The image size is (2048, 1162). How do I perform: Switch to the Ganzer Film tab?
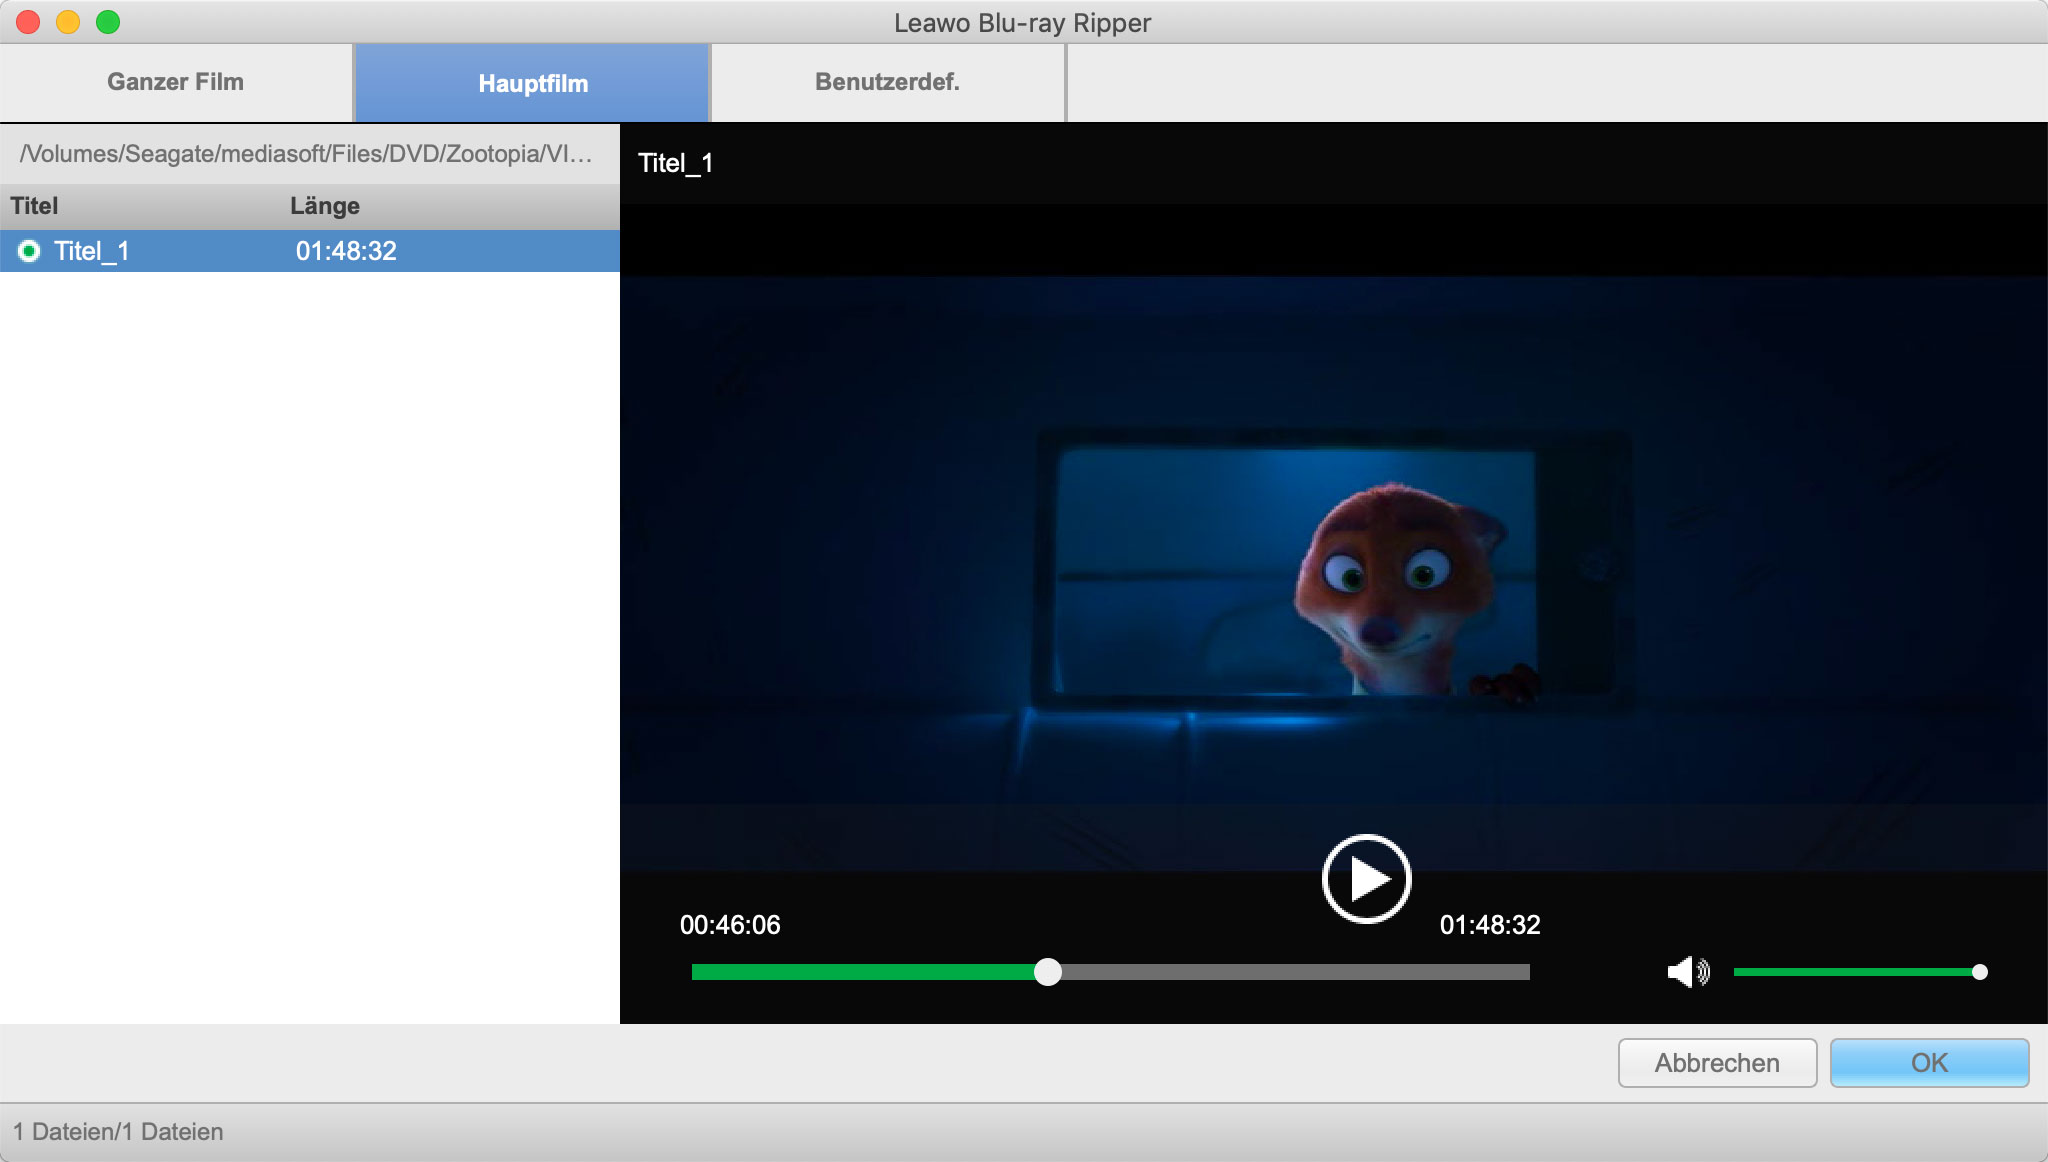pyautogui.click(x=176, y=82)
